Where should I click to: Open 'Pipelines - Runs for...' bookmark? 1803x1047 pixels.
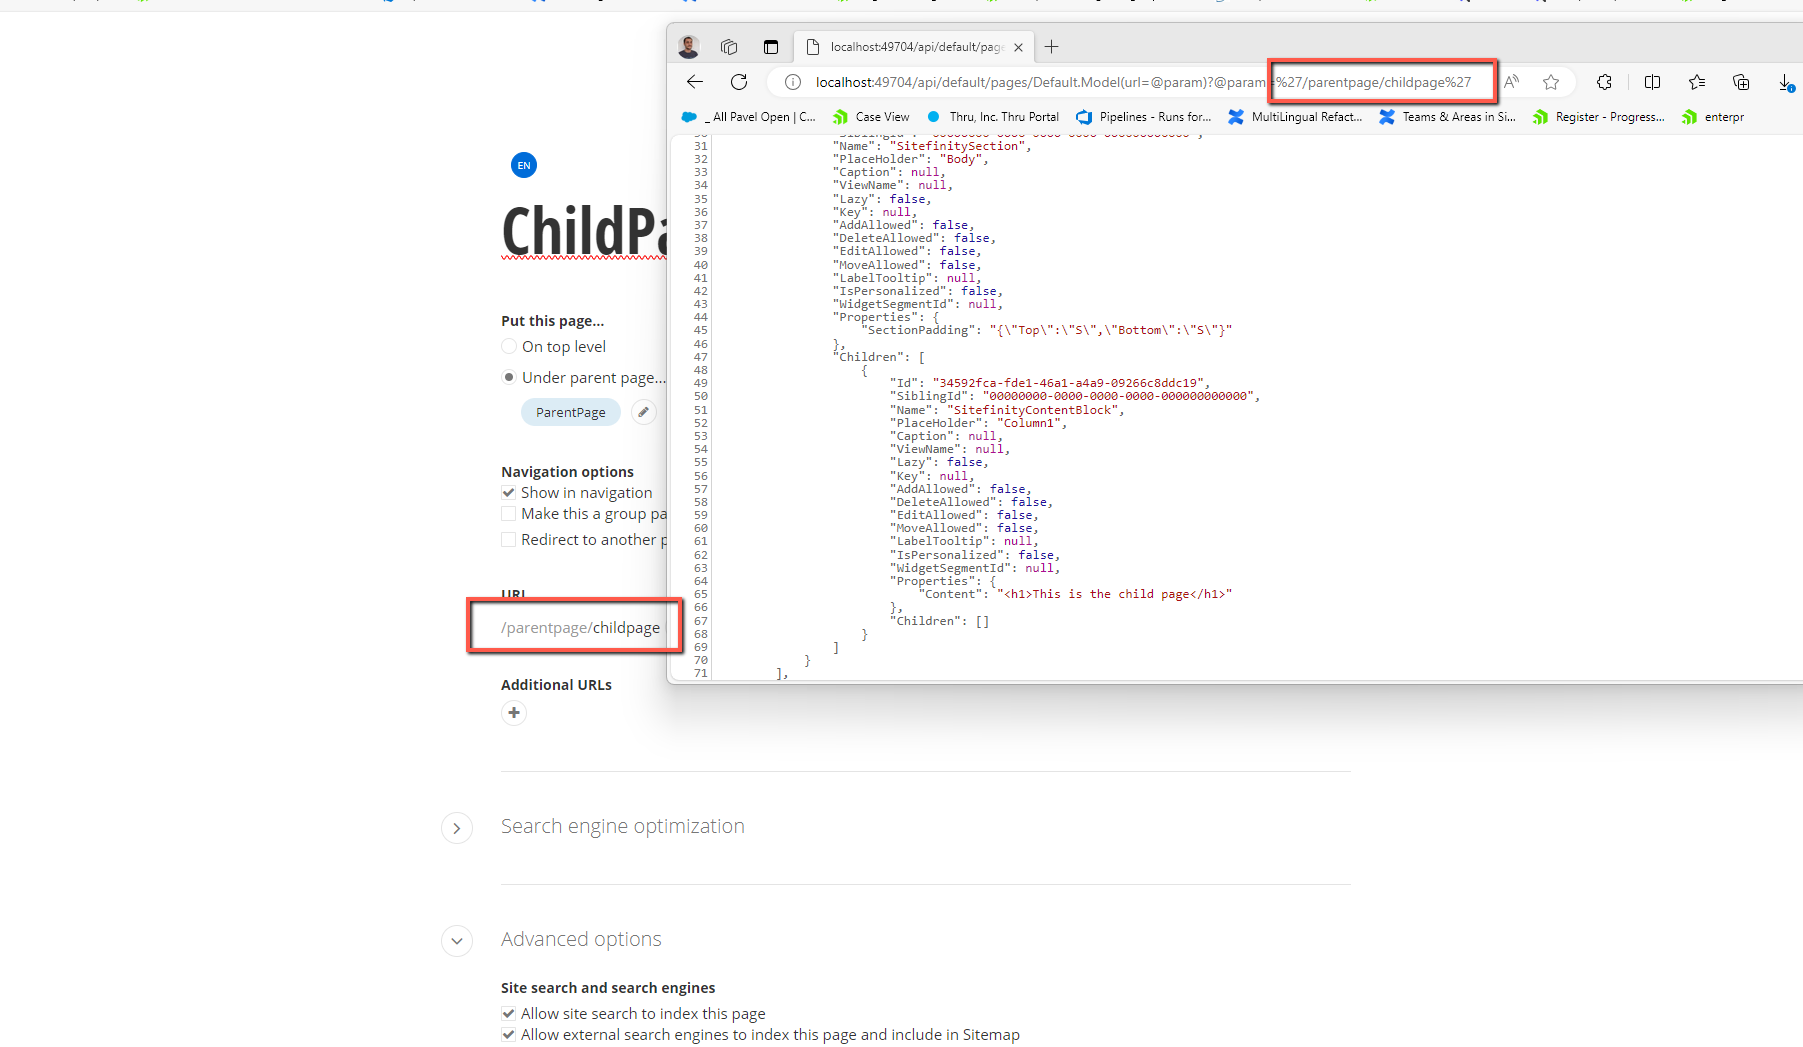point(1144,117)
